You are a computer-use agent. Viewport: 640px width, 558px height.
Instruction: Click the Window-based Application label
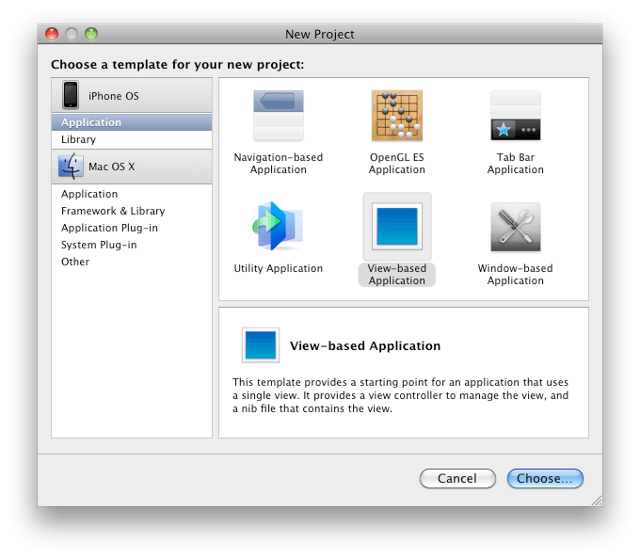[x=516, y=274]
